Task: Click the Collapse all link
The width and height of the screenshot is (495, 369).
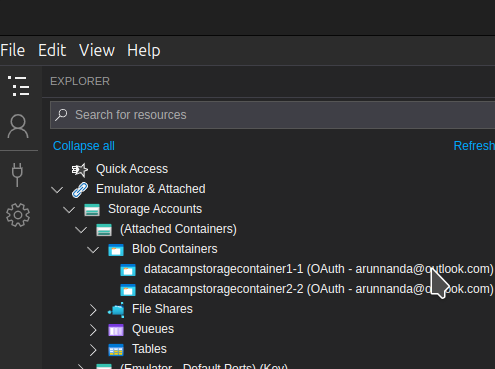Action: (84, 146)
